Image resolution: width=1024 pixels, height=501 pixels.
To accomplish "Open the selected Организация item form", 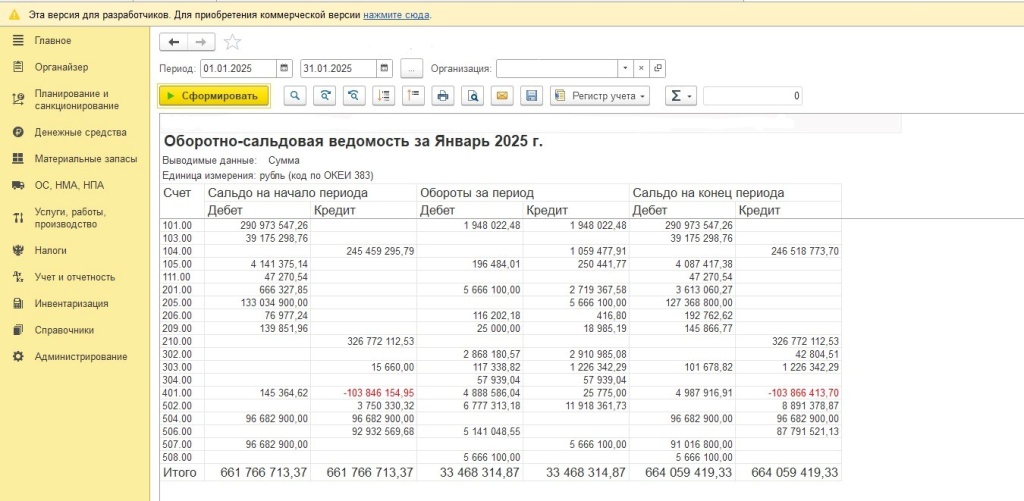I will (658, 68).
